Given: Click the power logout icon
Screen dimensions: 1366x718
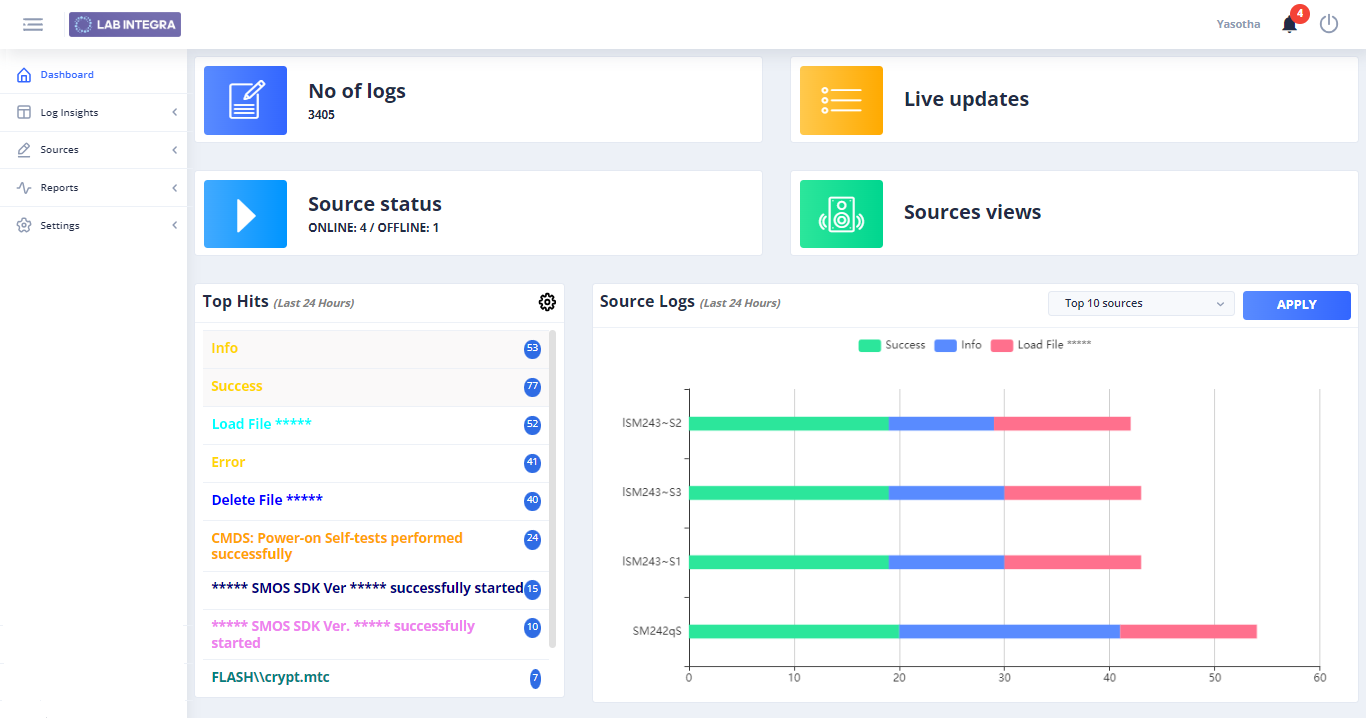Looking at the screenshot, I should click(1328, 24).
